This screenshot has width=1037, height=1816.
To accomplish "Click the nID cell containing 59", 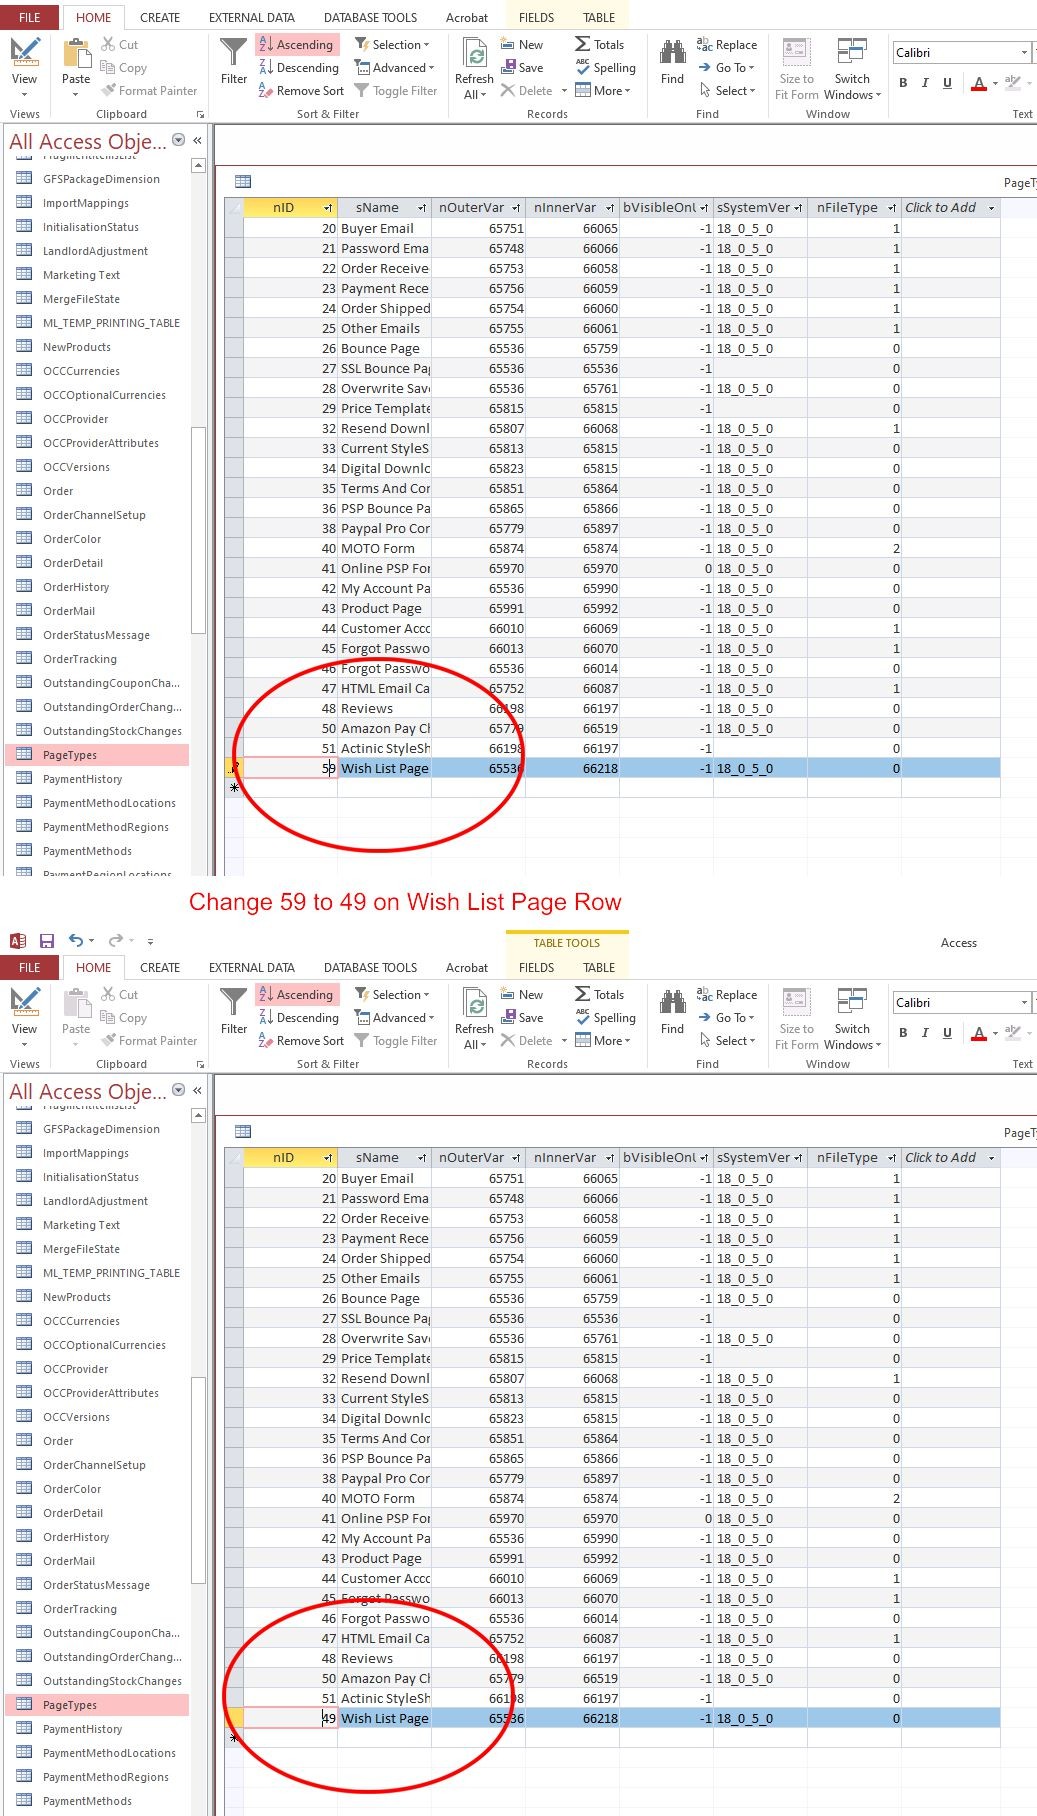I will pos(290,768).
